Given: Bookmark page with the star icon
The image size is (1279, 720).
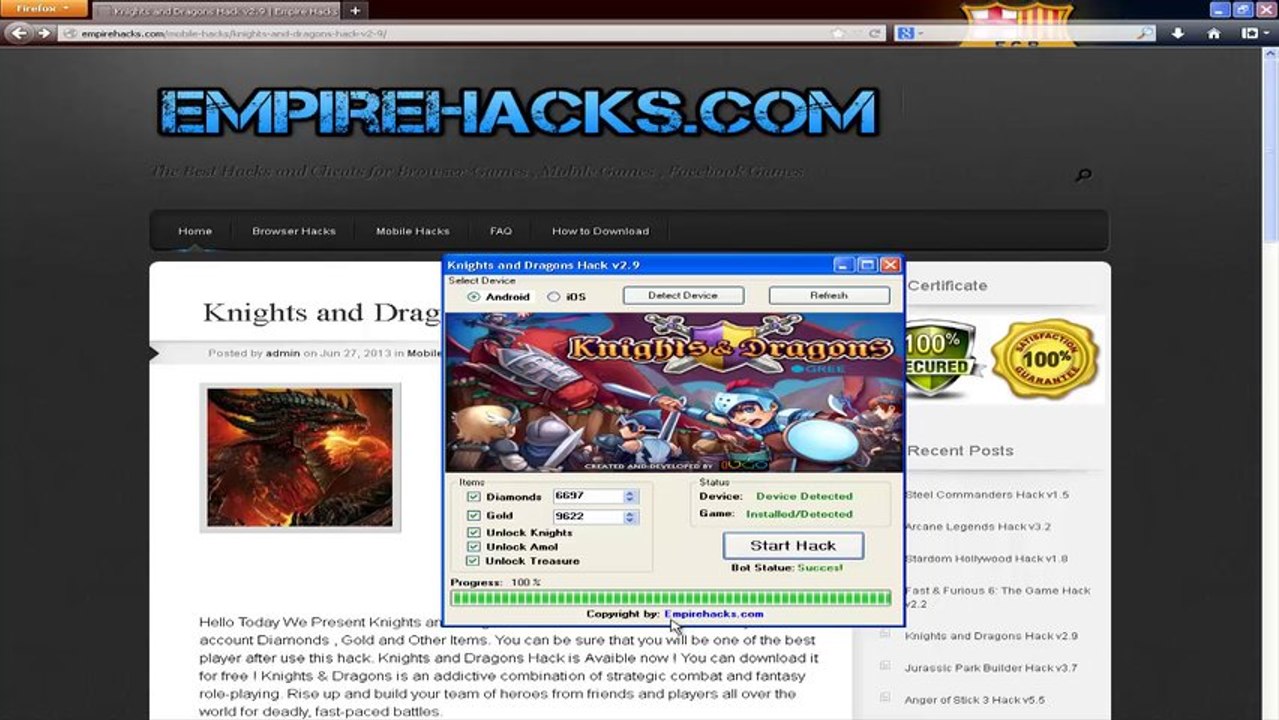Looking at the screenshot, I should coord(838,33).
